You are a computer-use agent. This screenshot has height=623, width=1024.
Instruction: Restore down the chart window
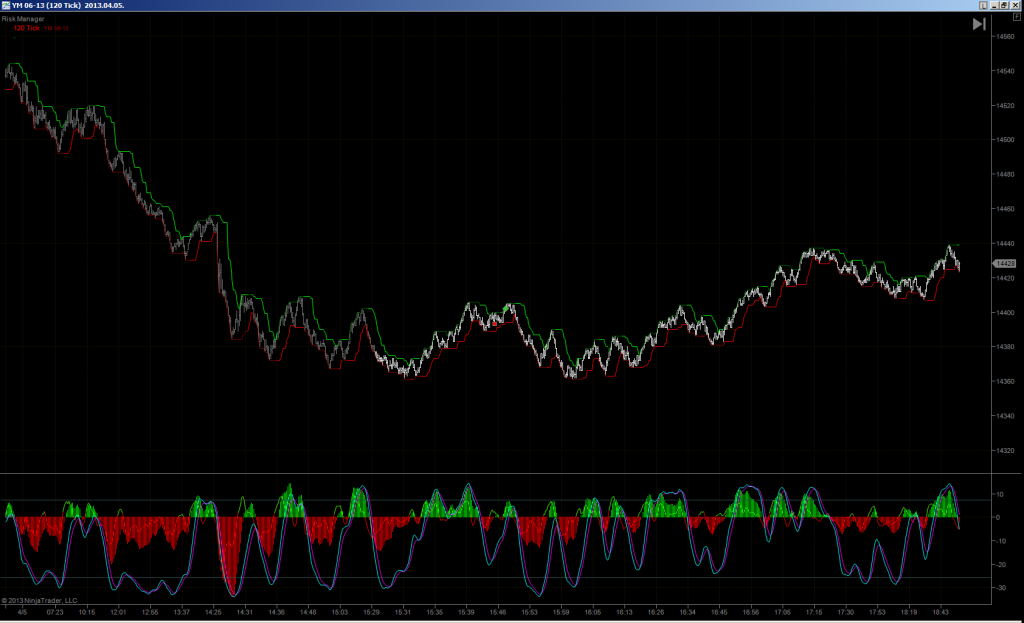coord(1004,5)
